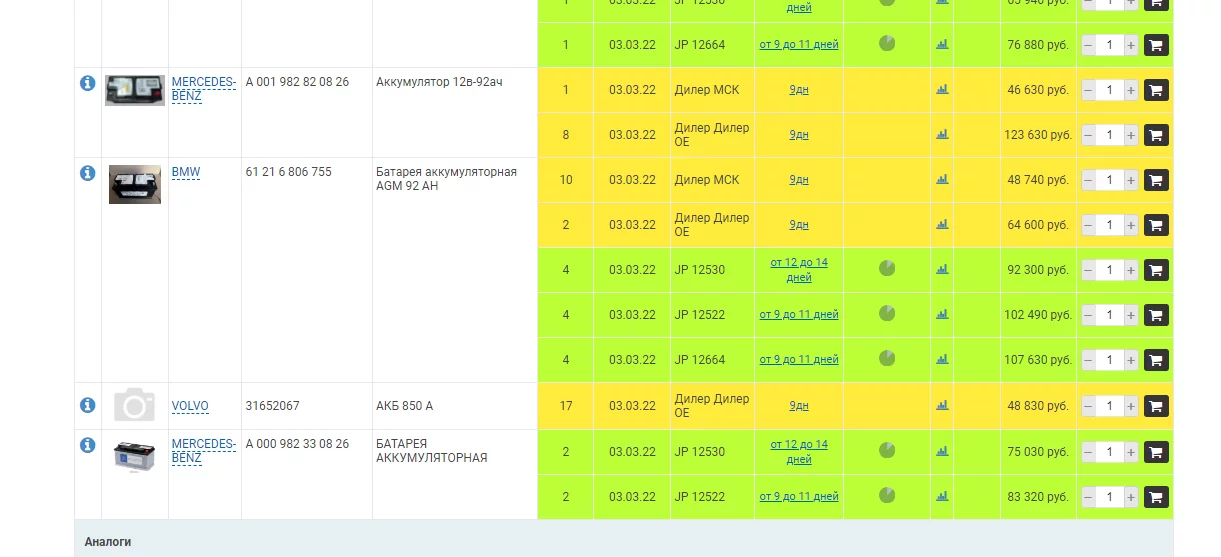Increase quantity in the Volvo 48 830 руб. row
The width and height of the screenshot is (1221, 557).
(x=1131, y=406)
